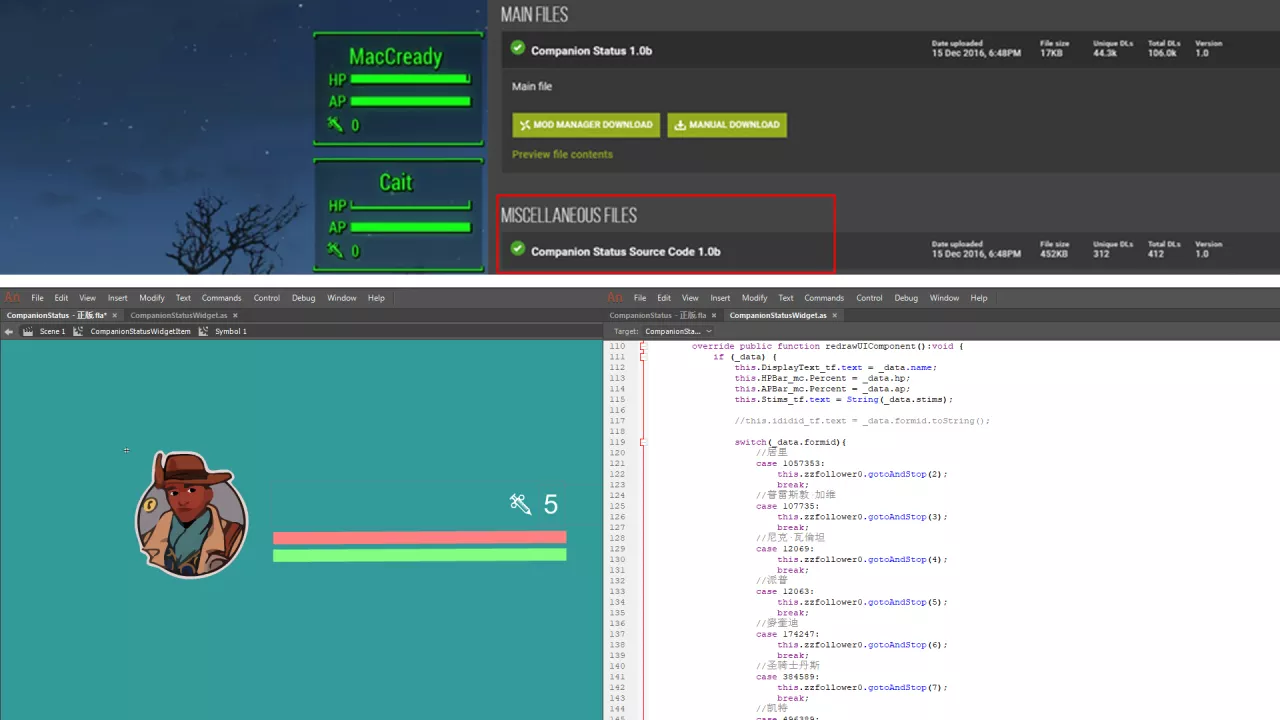Open Modify menu in right Animate window
1280x720 pixels.
pos(755,298)
